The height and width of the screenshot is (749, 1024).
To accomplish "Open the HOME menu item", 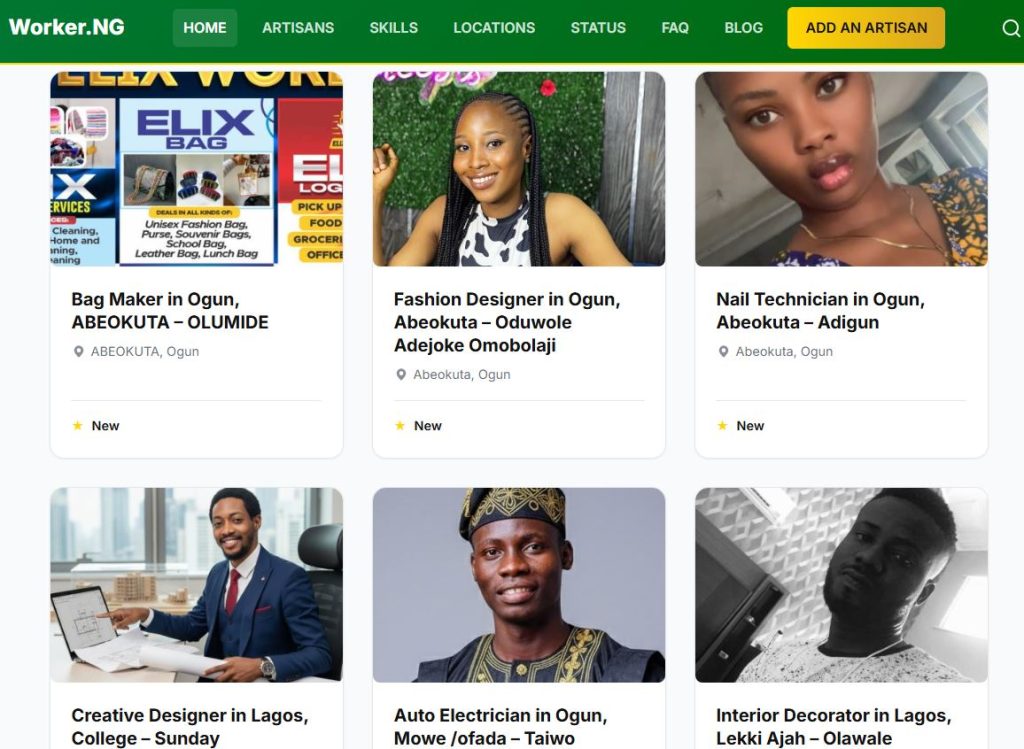I will [205, 28].
